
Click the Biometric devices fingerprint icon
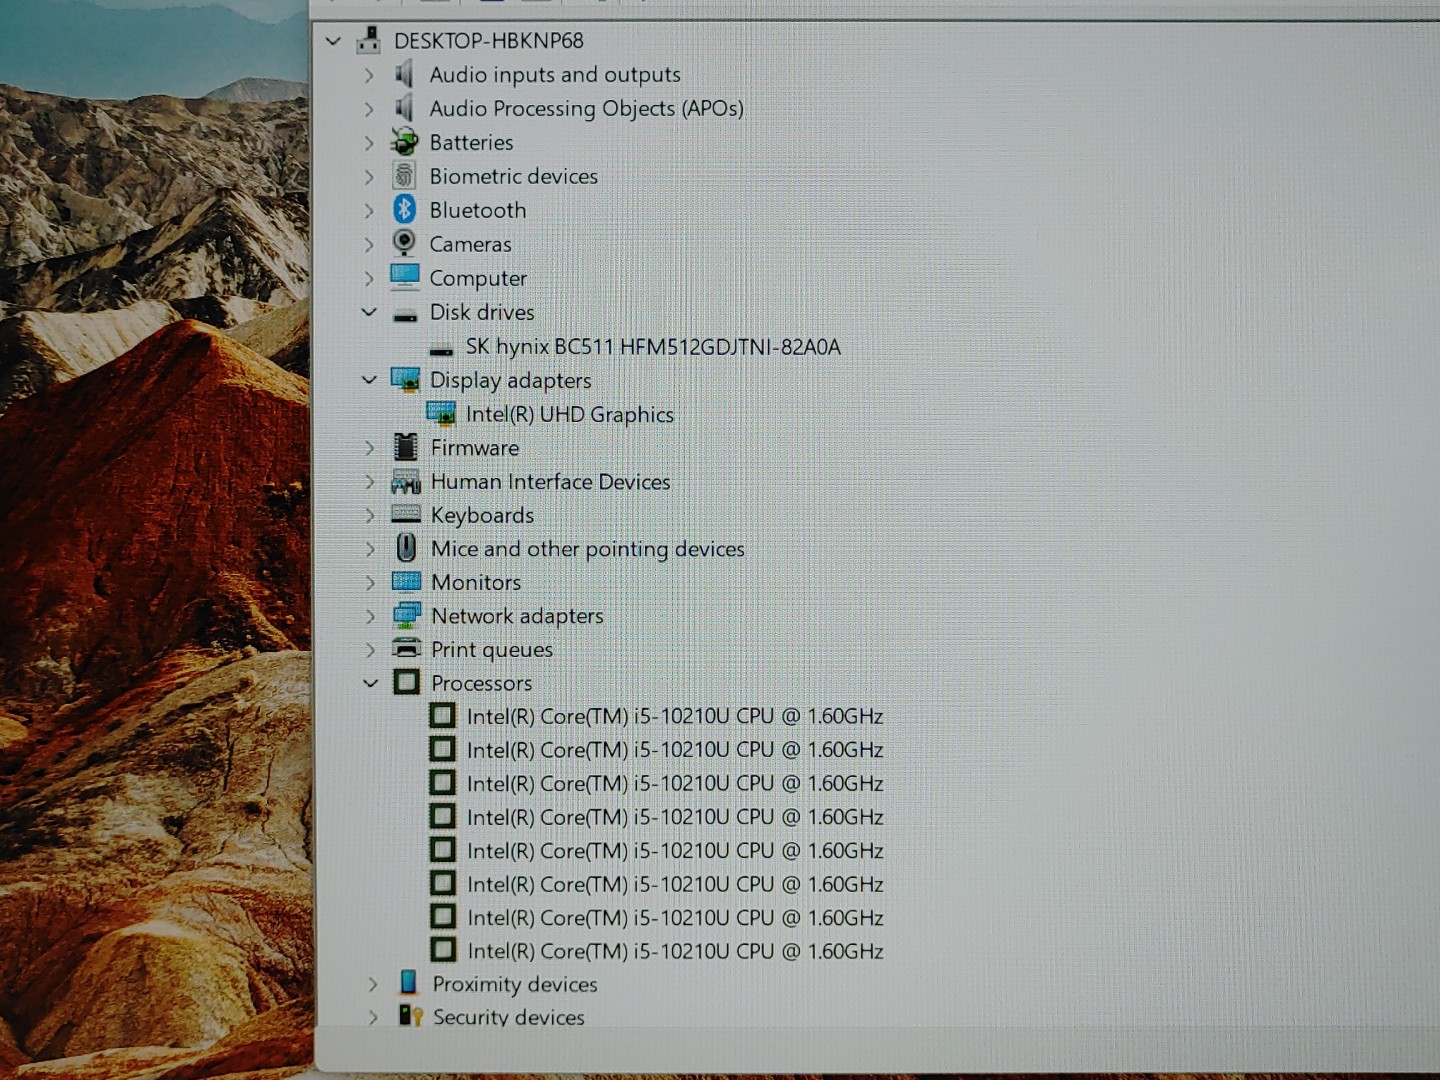[x=404, y=176]
